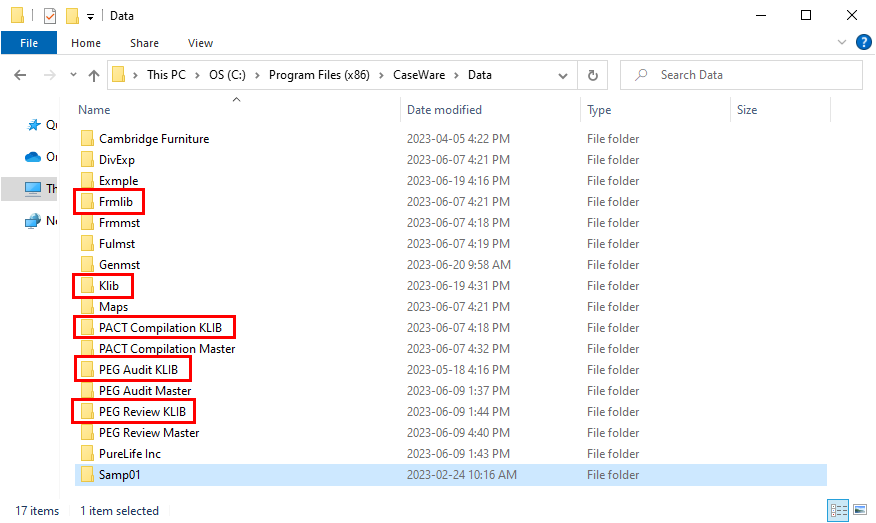The width and height of the screenshot is (876, 523).
Task: Click the Properties quick access toolbar icon
Action: coord(50,16)
